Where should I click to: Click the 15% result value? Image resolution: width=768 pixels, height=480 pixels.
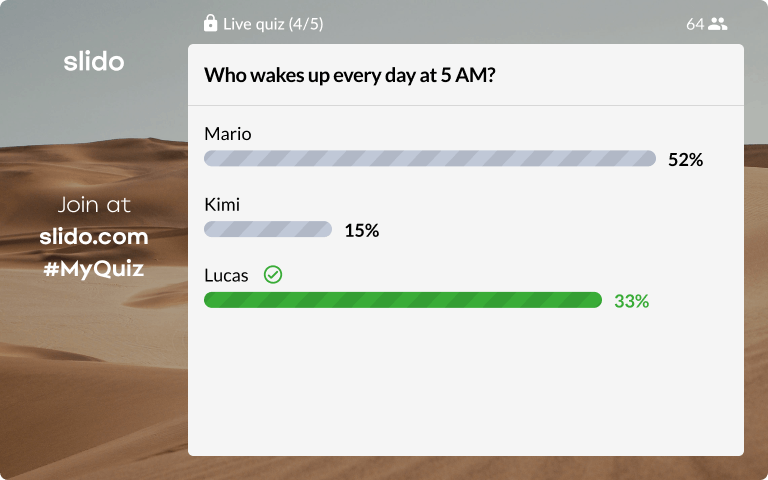pyautogui.click(x=362, y=230)
